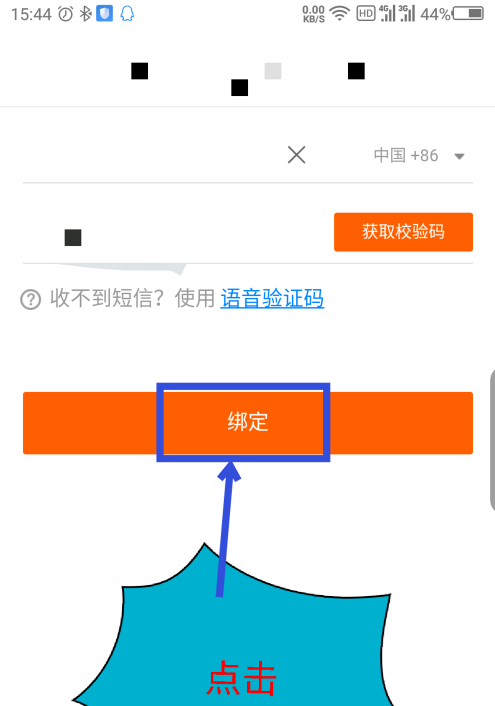Tap the Wi-Fi status icon
The width and height of the screenshot is (495, 706).
(340, 14)
